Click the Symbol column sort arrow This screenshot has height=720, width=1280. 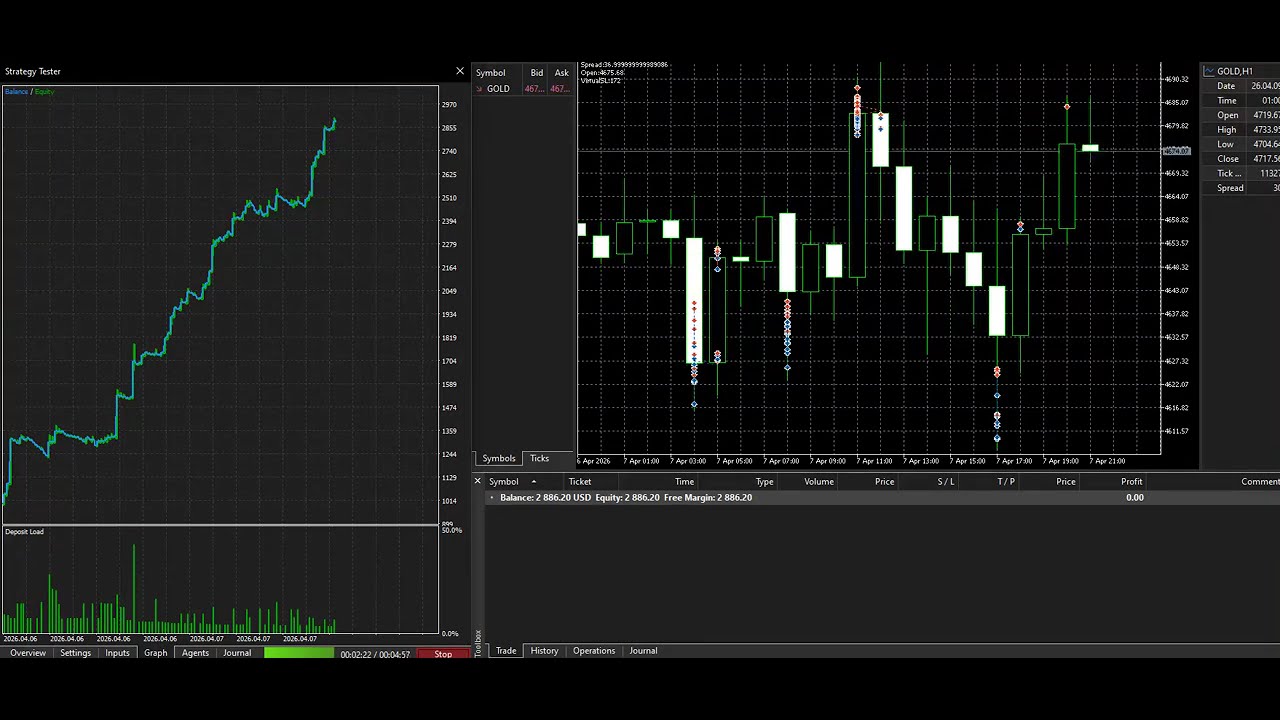pyautogui.click(x=534, y=482)
